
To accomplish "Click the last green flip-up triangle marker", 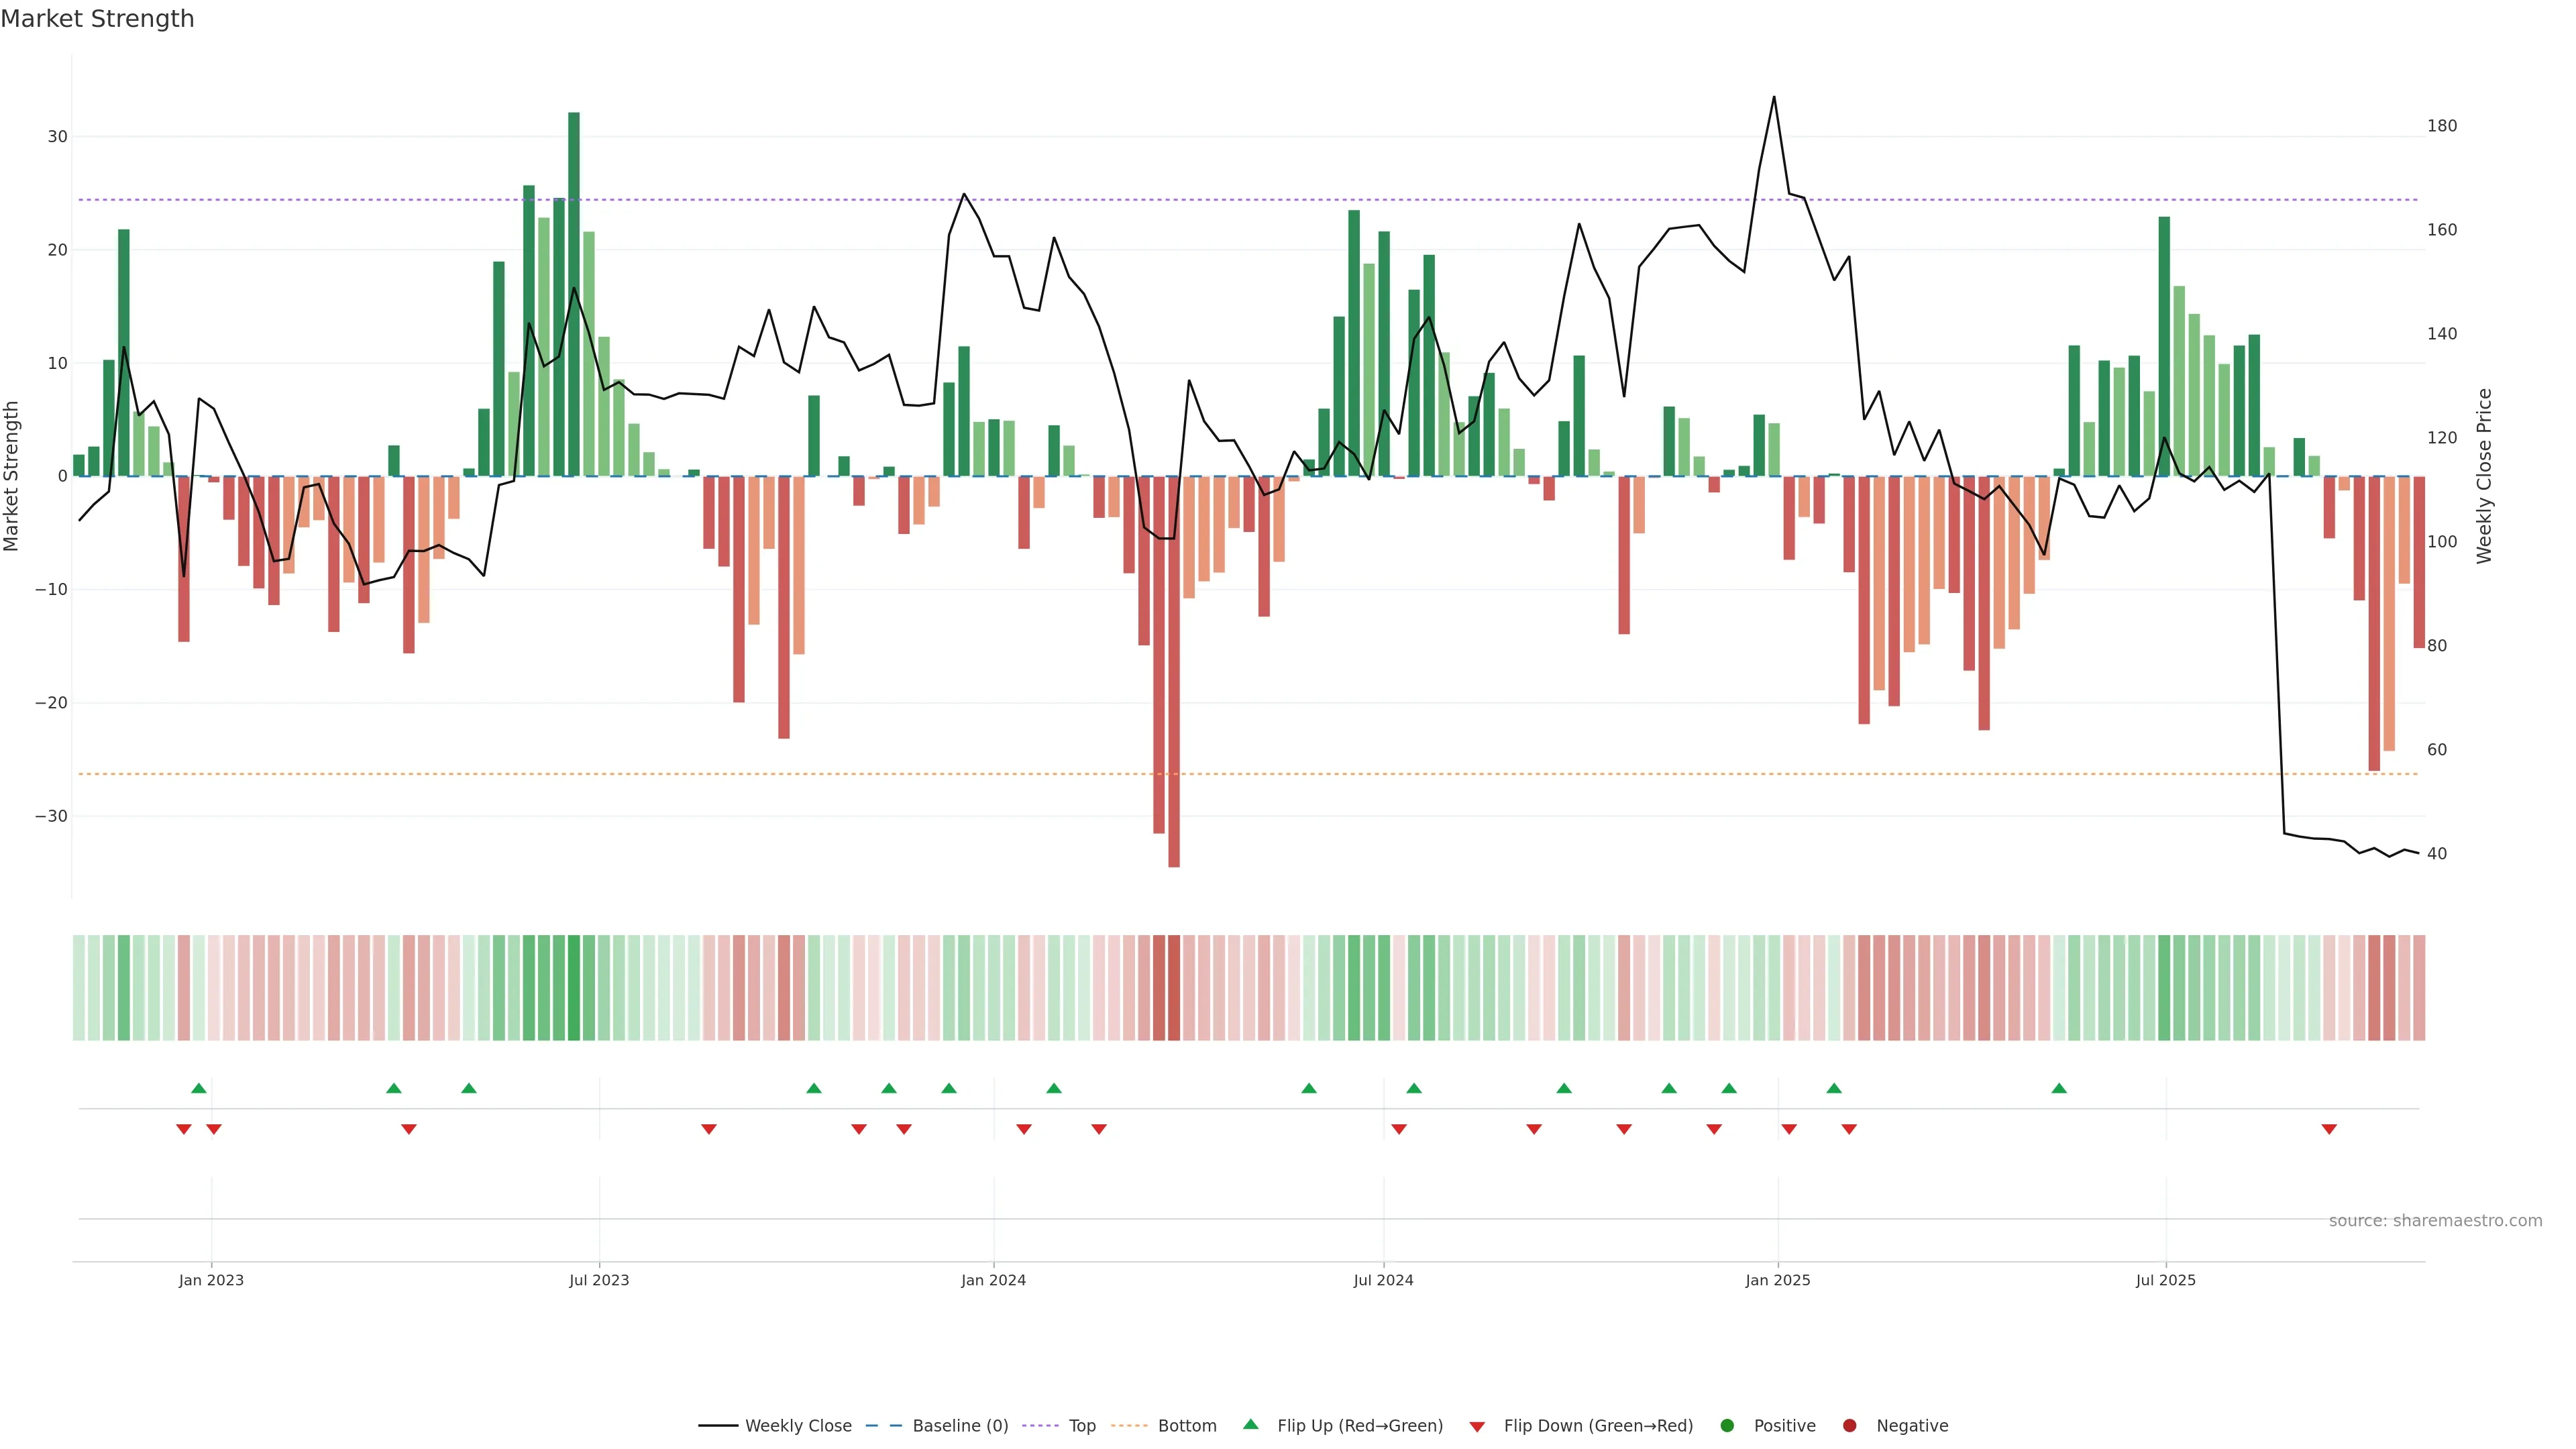I will (x=2059, y=1088).
